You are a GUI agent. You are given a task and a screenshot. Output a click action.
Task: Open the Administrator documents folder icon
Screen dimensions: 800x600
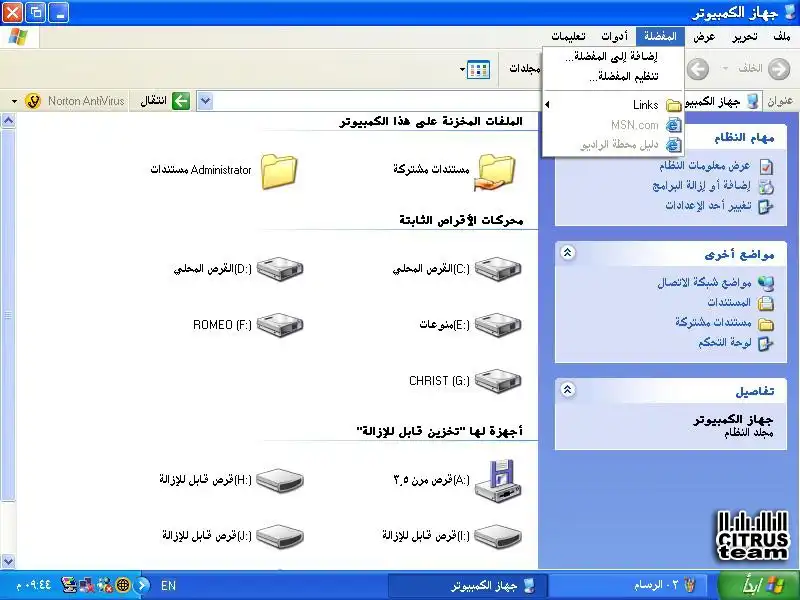point(279,170)
